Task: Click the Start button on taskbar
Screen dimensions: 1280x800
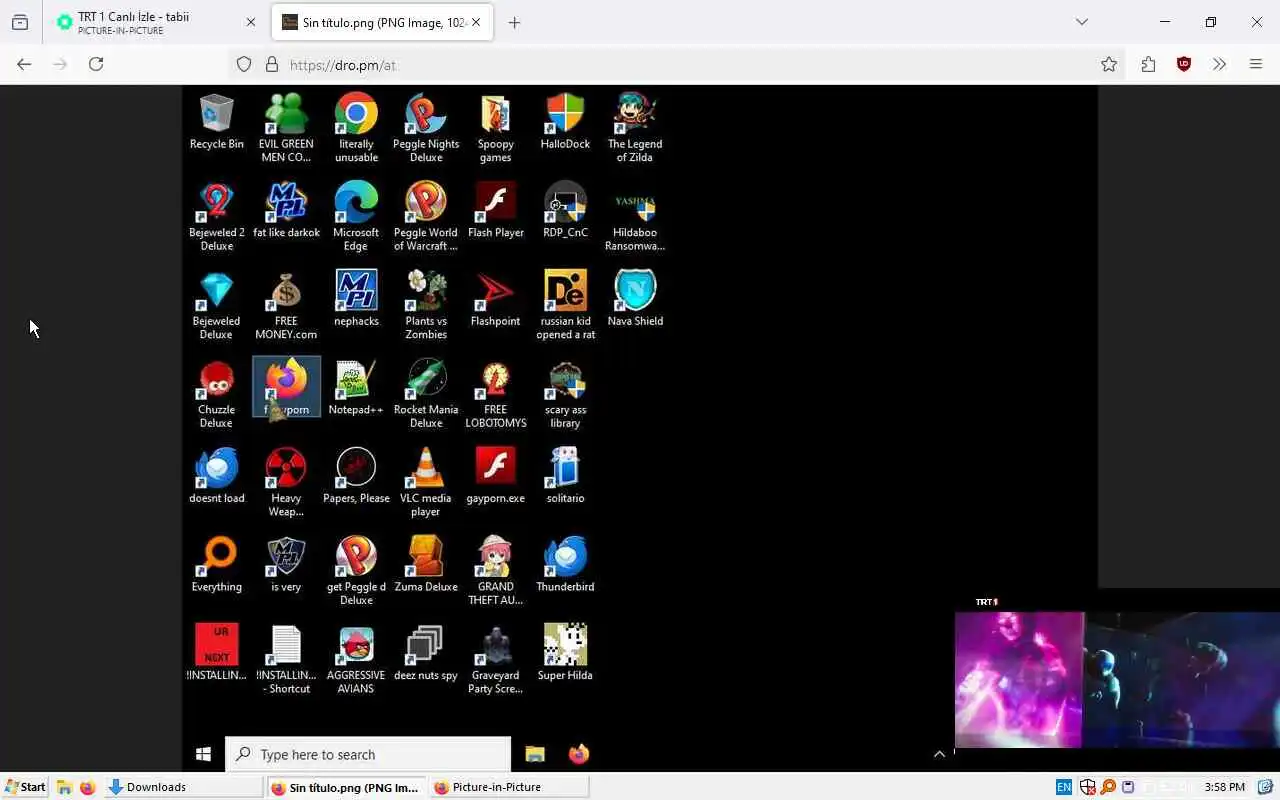Action: (25, 787)
